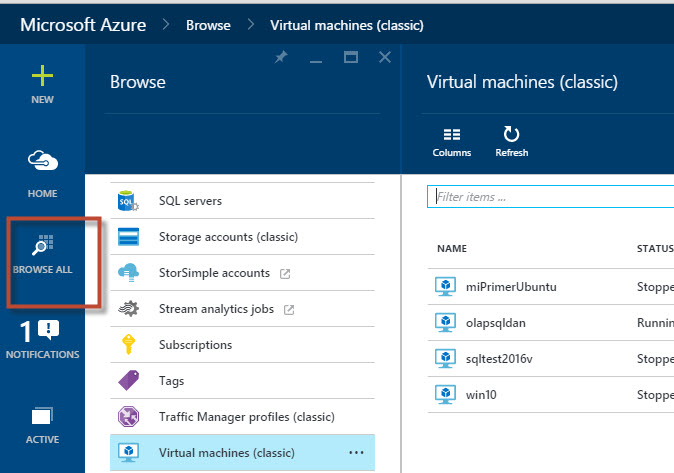This screenshot has height=473, width=674.
Task: Open BROWSE ALL in sidebar
Action: click(x=43, y=245)
